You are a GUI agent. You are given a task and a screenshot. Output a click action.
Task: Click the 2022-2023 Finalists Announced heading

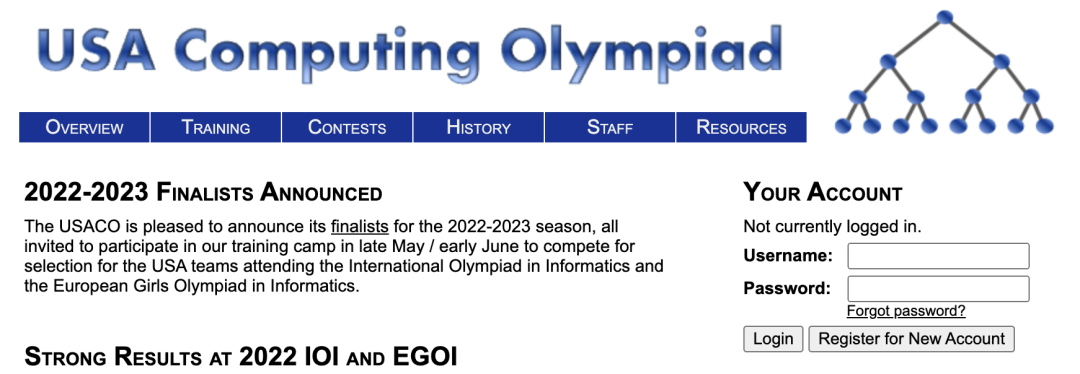coord(203,193)
